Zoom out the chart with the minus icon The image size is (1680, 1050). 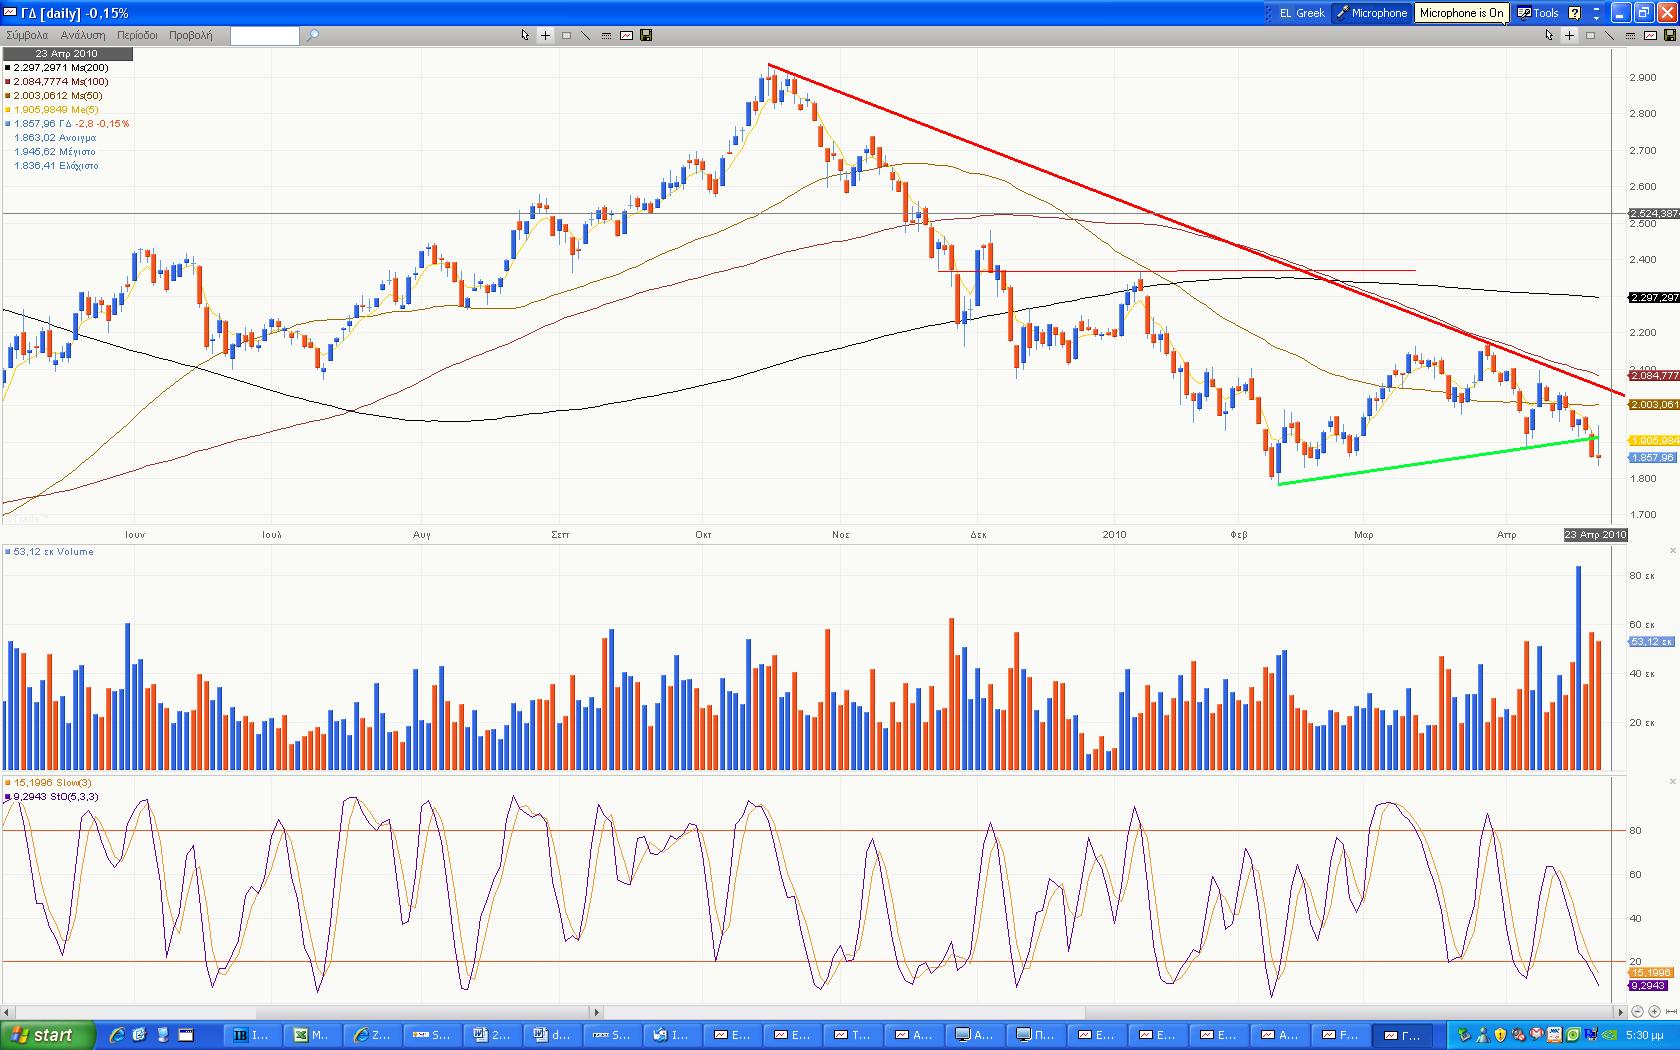tap(1636, 1012)
